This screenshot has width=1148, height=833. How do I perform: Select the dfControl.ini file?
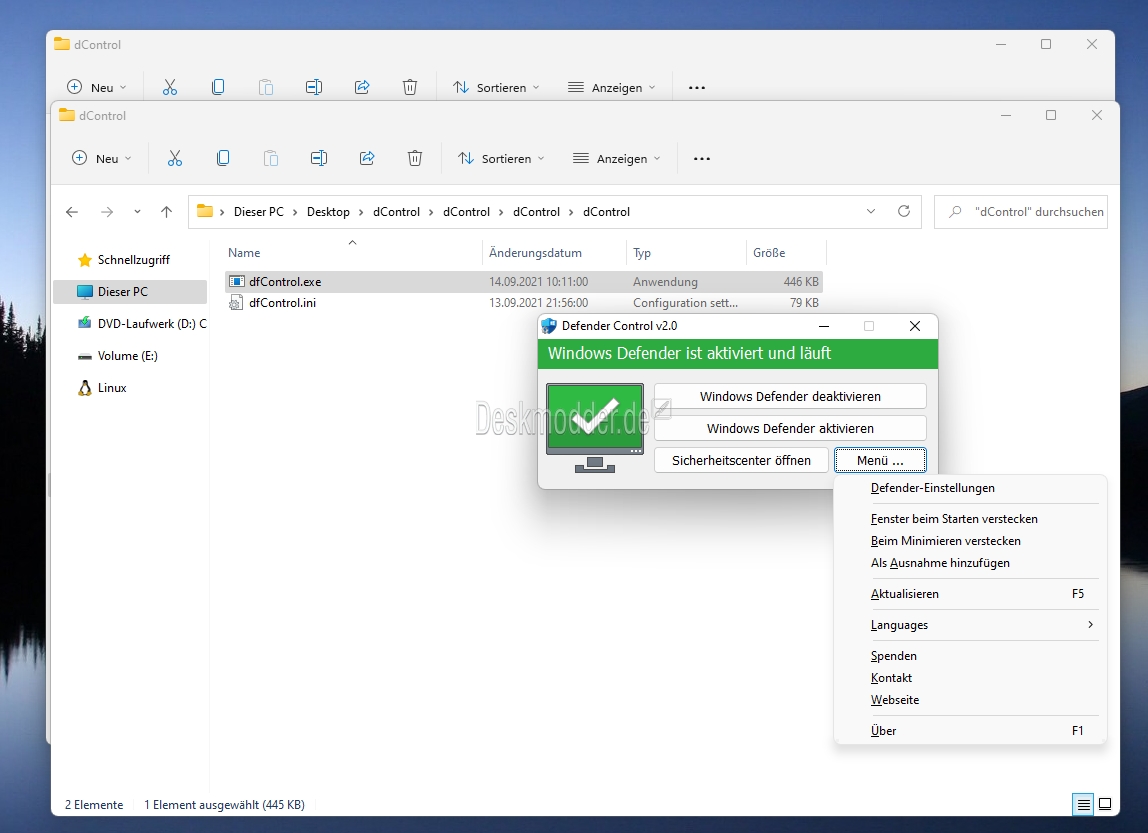coord(523,303)
